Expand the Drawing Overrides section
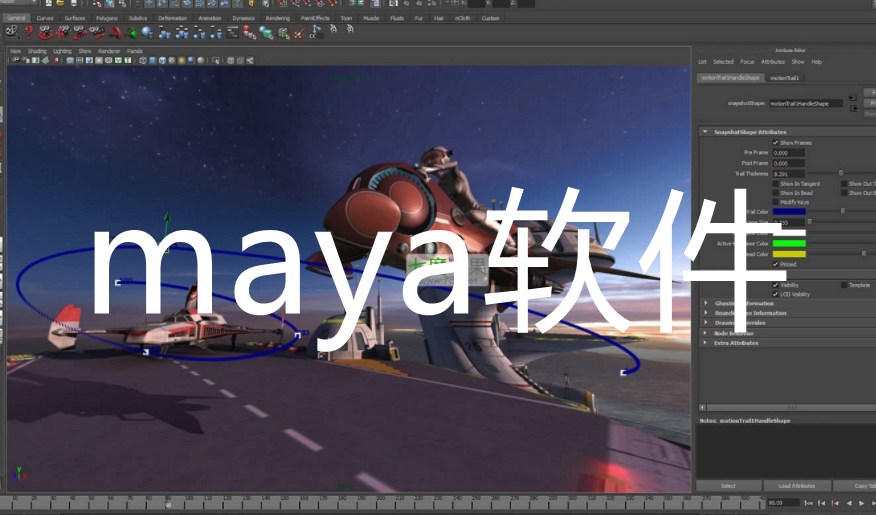The width and height of the screenshot is (876, 515). 706,323
